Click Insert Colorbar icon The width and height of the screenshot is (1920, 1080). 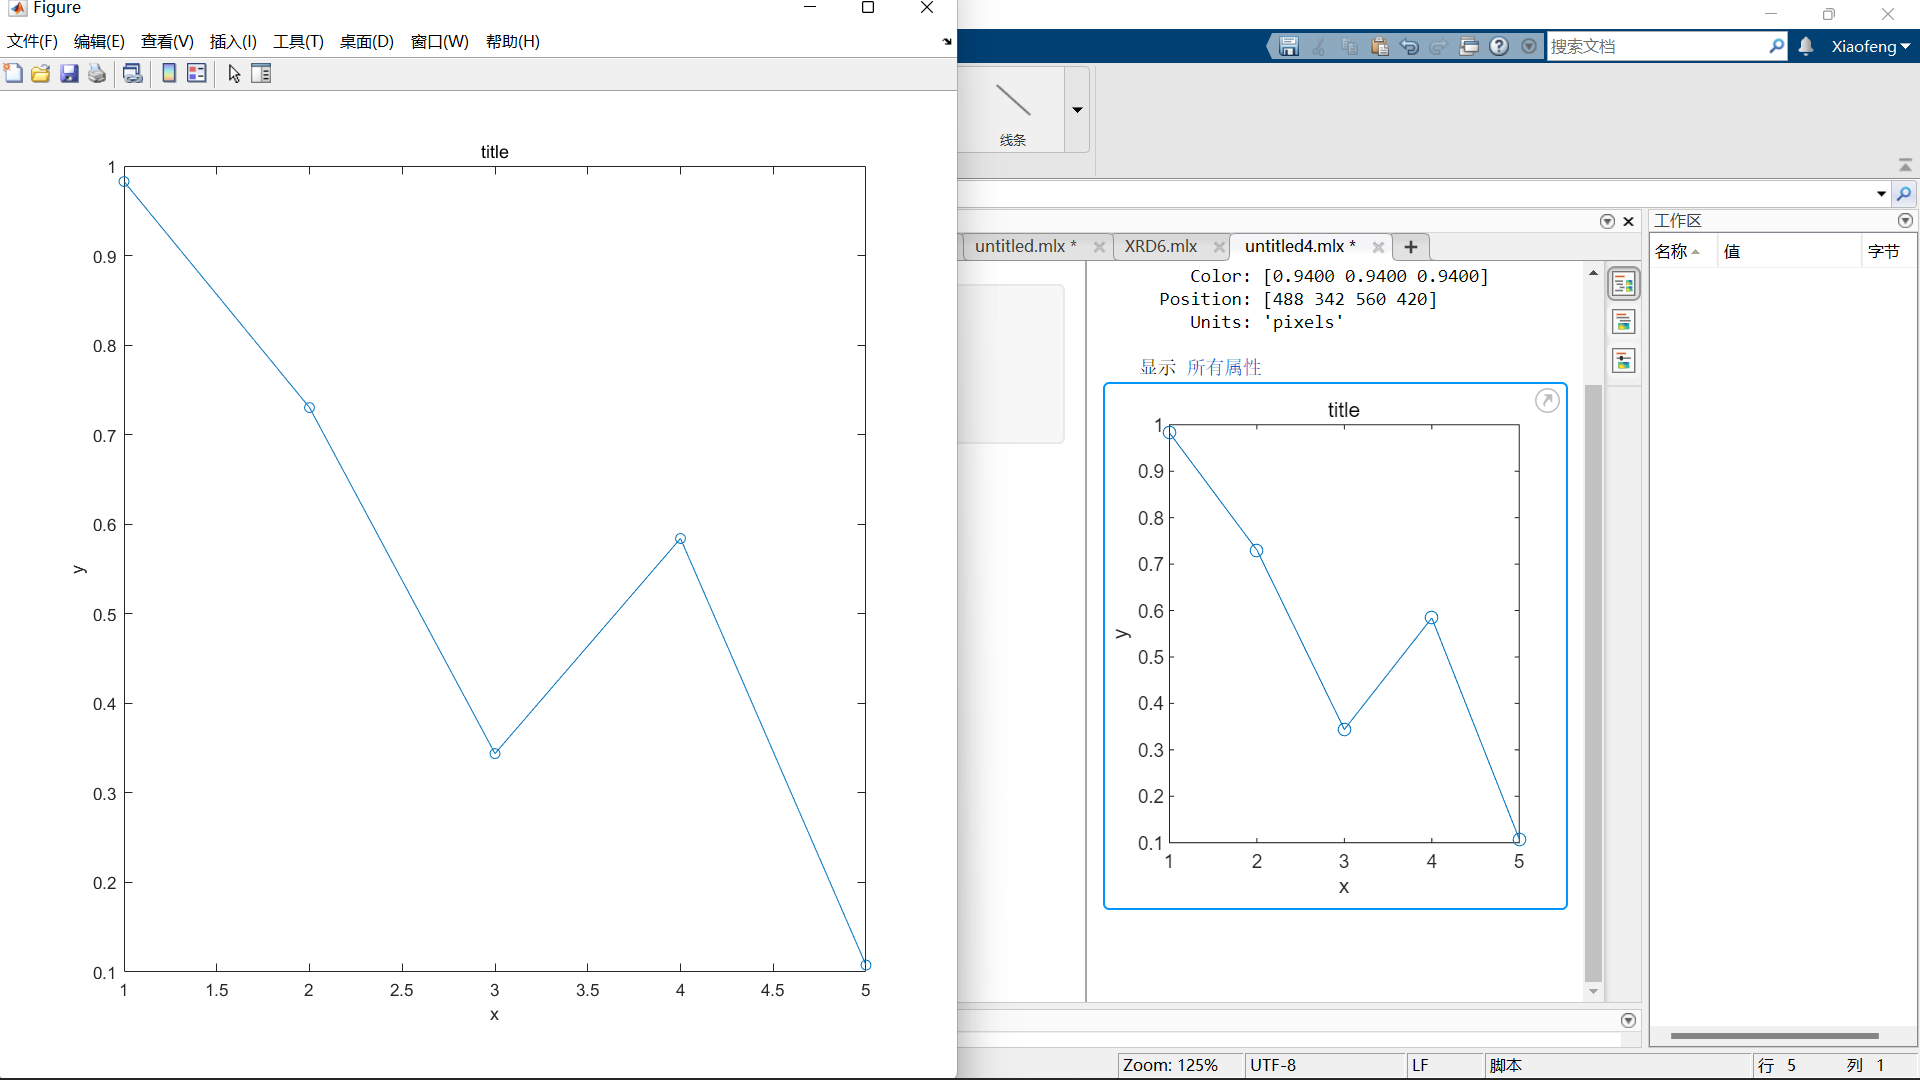(x=169, y=73)
